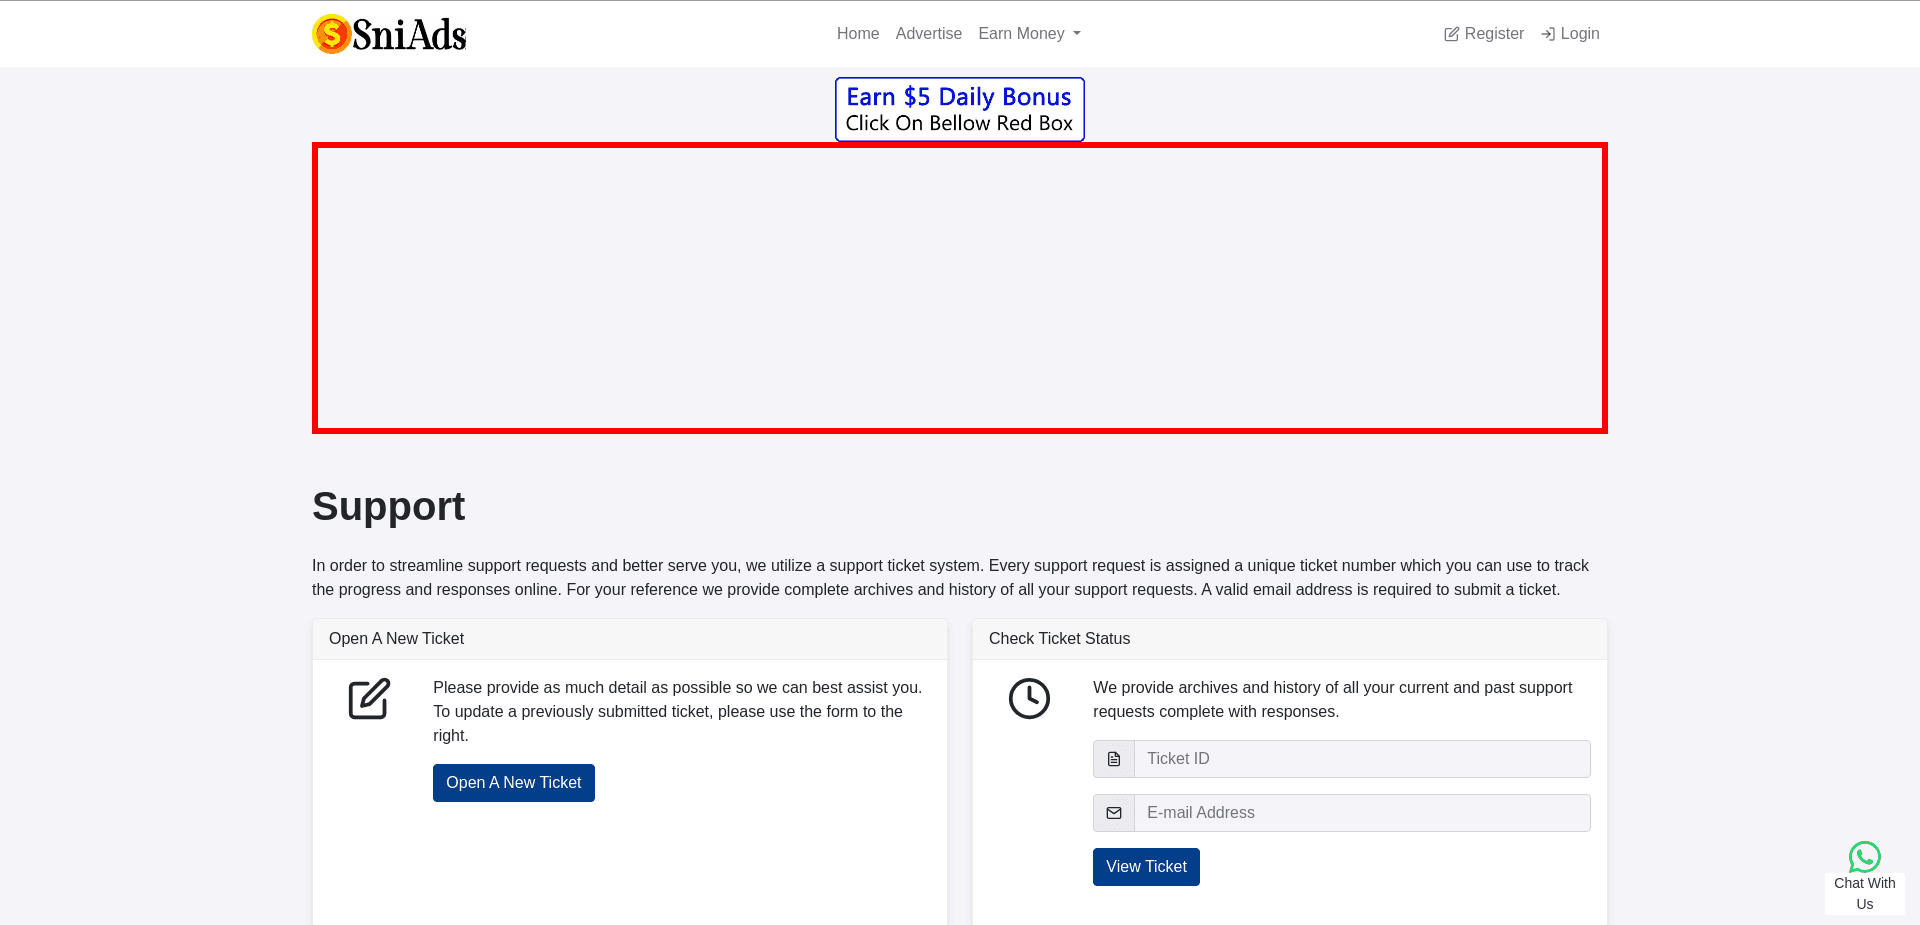Screen dimensions: 1920x925
Task: Click the pencil icon next to Register
Action: 1451,33
